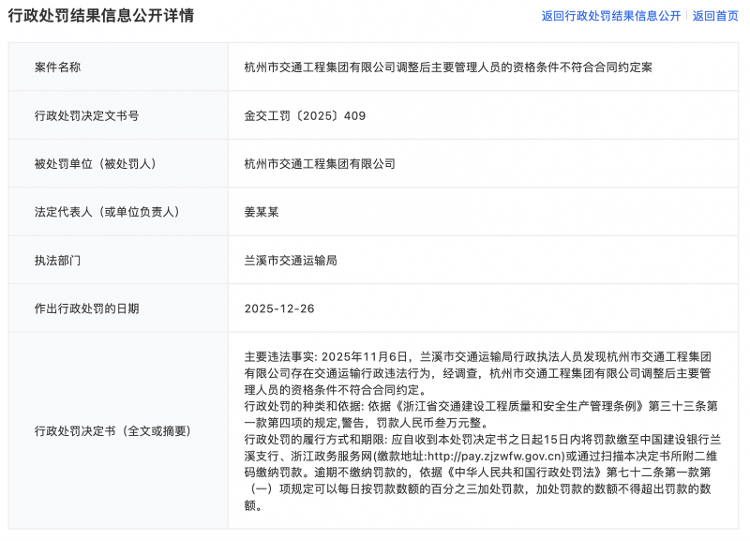Click the 返回行政处罚结果信息公开 link
This screenshot has width=750, height=541.
click(x=610, y=16)
